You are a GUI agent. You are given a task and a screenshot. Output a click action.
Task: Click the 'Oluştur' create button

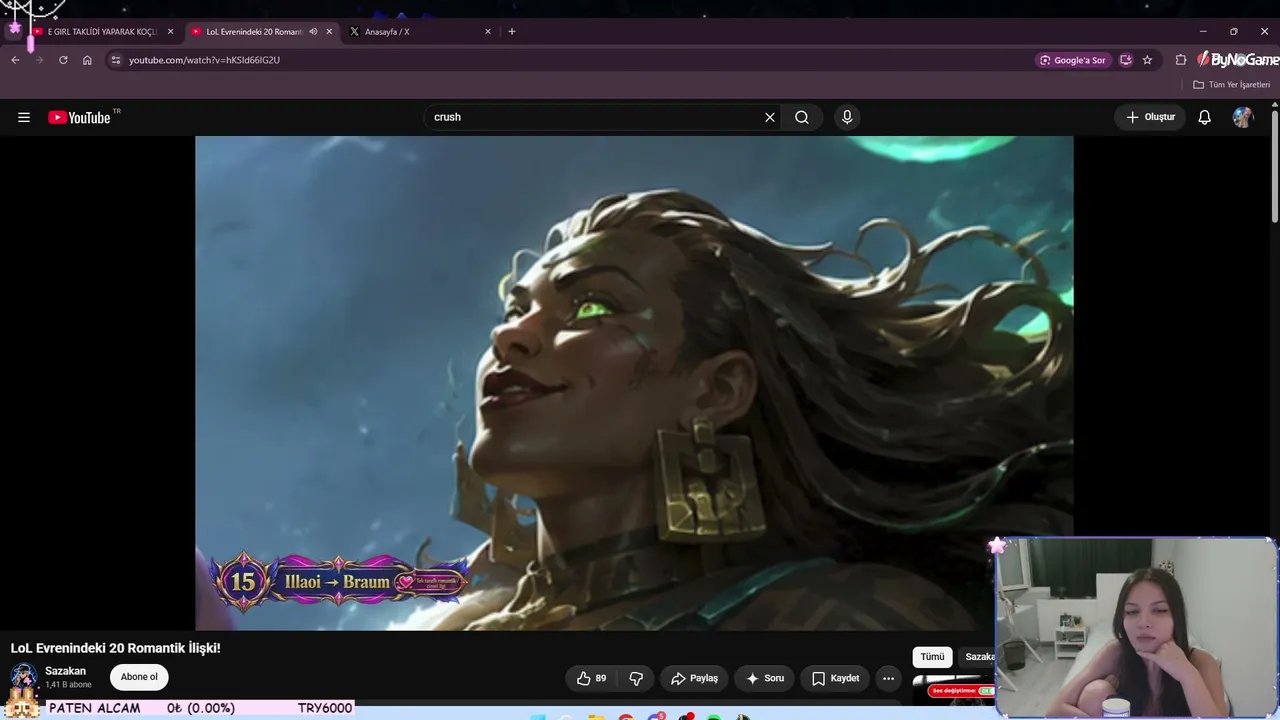pos(1150,117)
